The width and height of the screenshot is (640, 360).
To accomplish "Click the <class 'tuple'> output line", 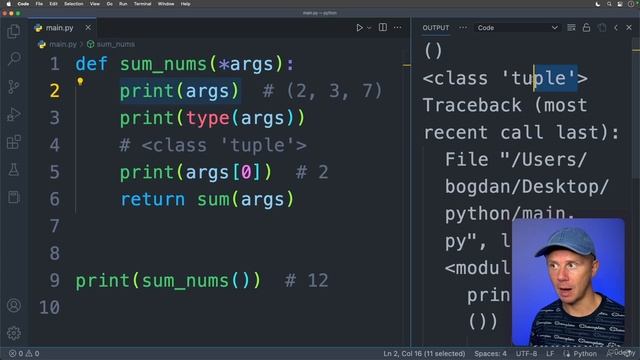I will [505, 78].
